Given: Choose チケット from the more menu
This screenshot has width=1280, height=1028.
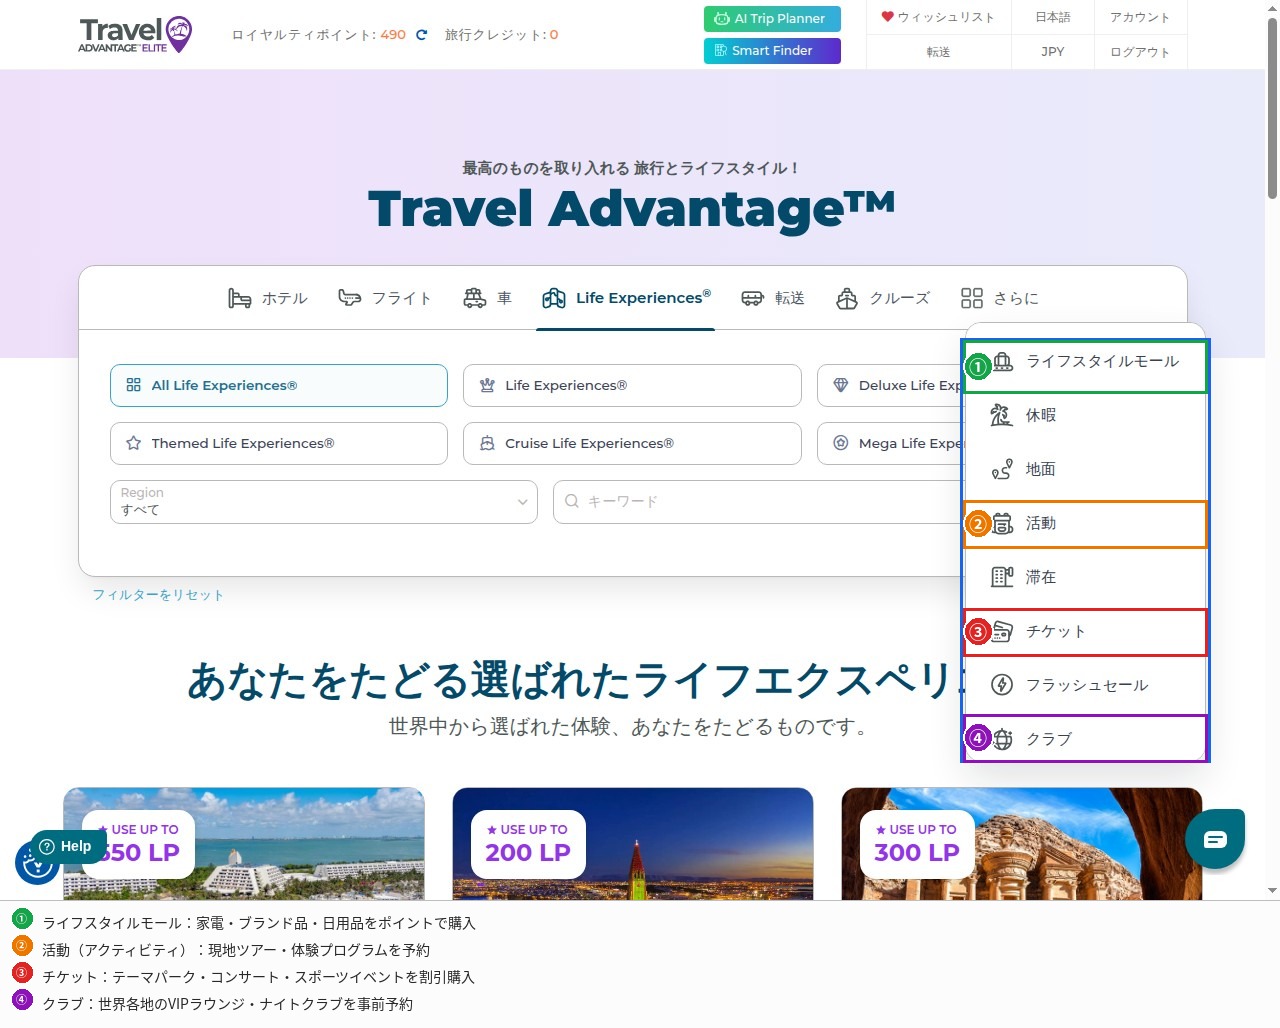Looking at the screenshot, I should [1086, 632].
